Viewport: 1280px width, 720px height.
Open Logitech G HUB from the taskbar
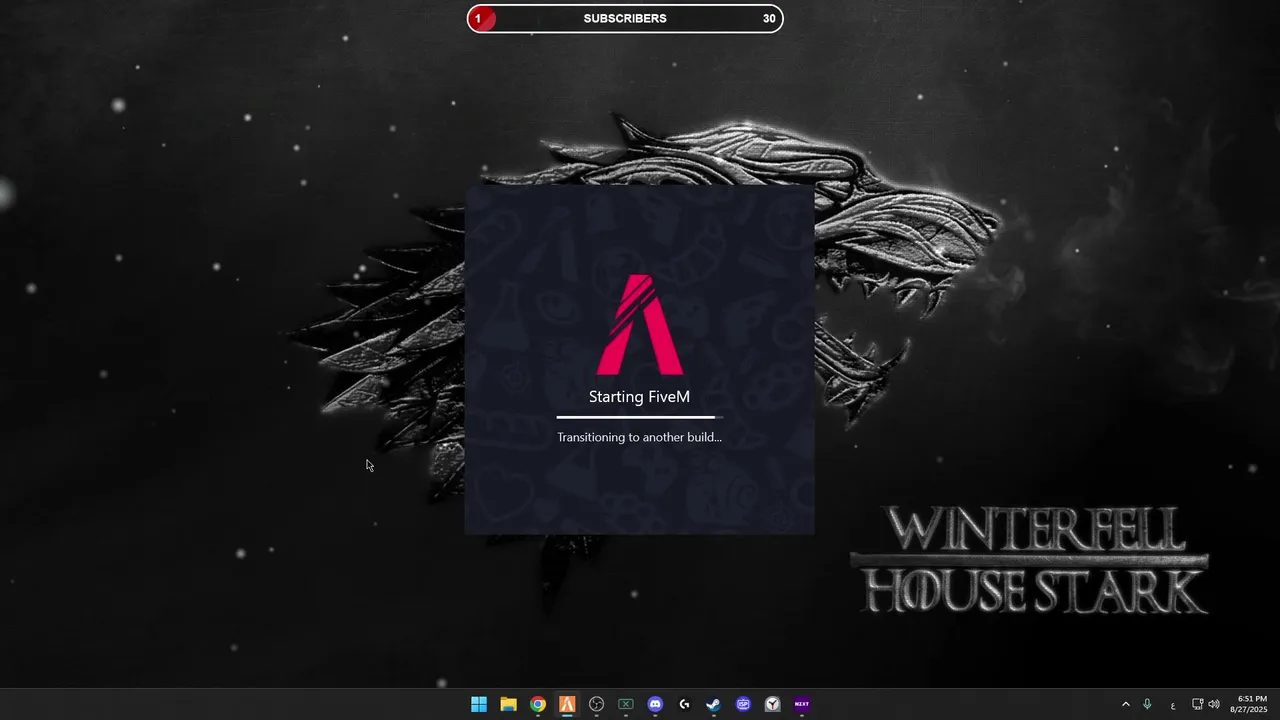[684, 704]
